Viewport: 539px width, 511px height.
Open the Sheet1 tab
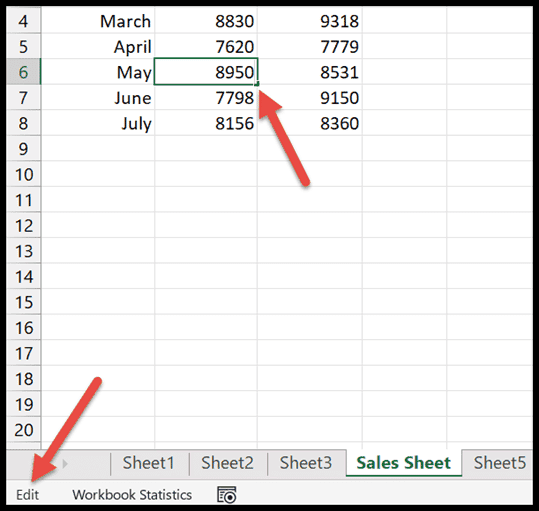pos(148,463)
